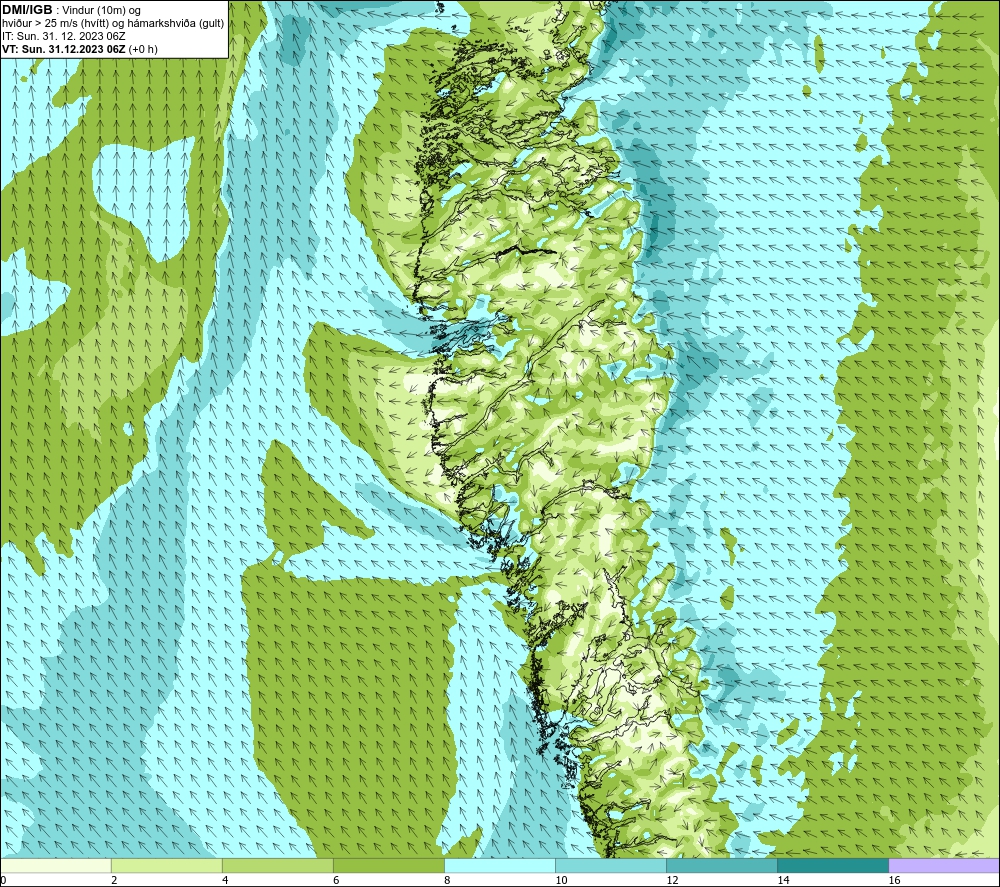The height and width of the screenshot is (887, 1000).
Task: Click the '(+0 h)' forecast offset text
Action: [143, 49]
